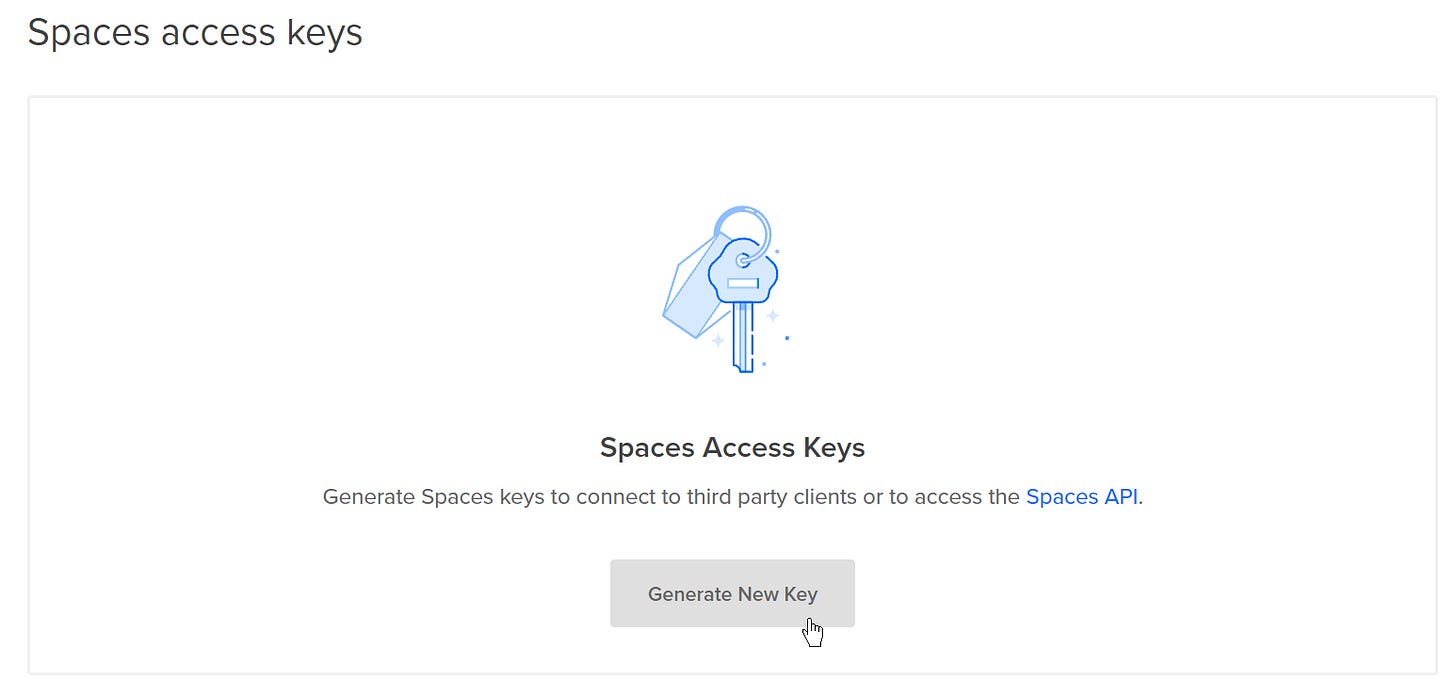Click the light-blue tag shape
1456x698 pixels.
688,293
